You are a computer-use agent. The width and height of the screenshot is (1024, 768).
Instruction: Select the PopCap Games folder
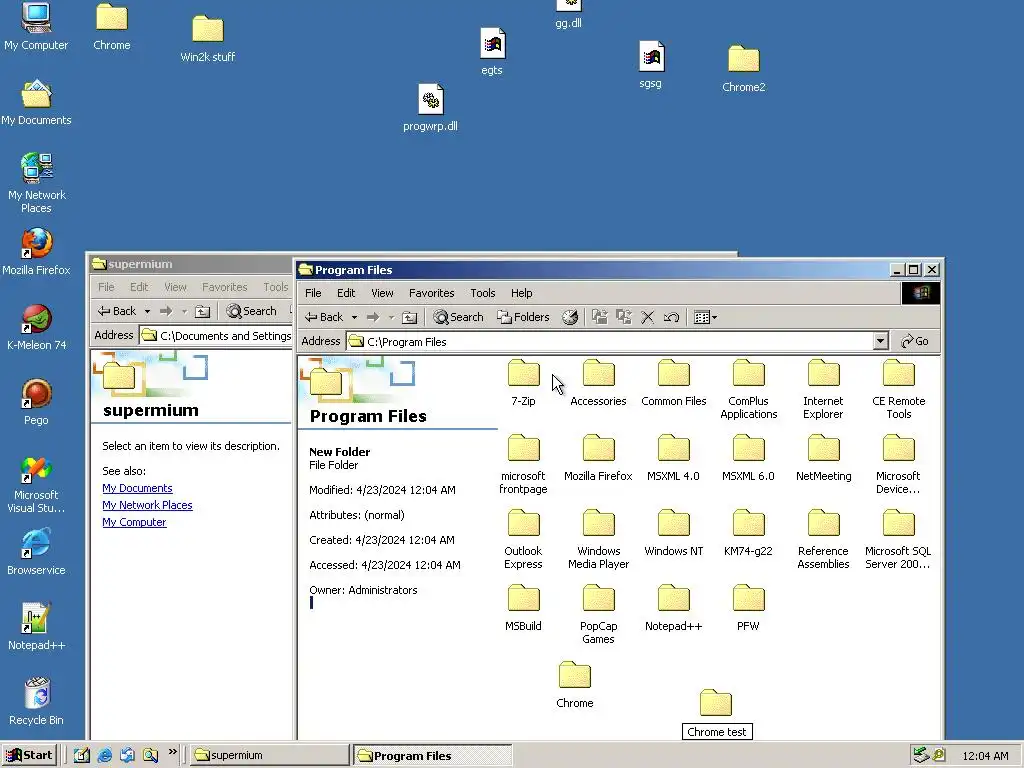[x=598, y=615]
